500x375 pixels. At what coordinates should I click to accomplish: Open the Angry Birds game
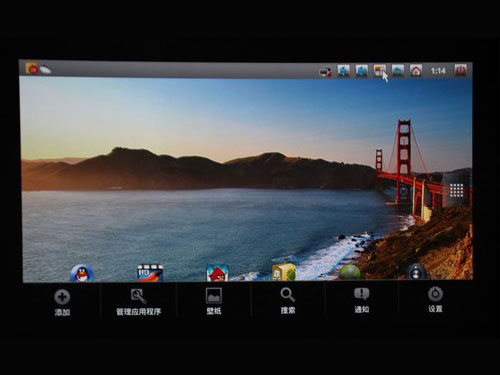(217, 273)
